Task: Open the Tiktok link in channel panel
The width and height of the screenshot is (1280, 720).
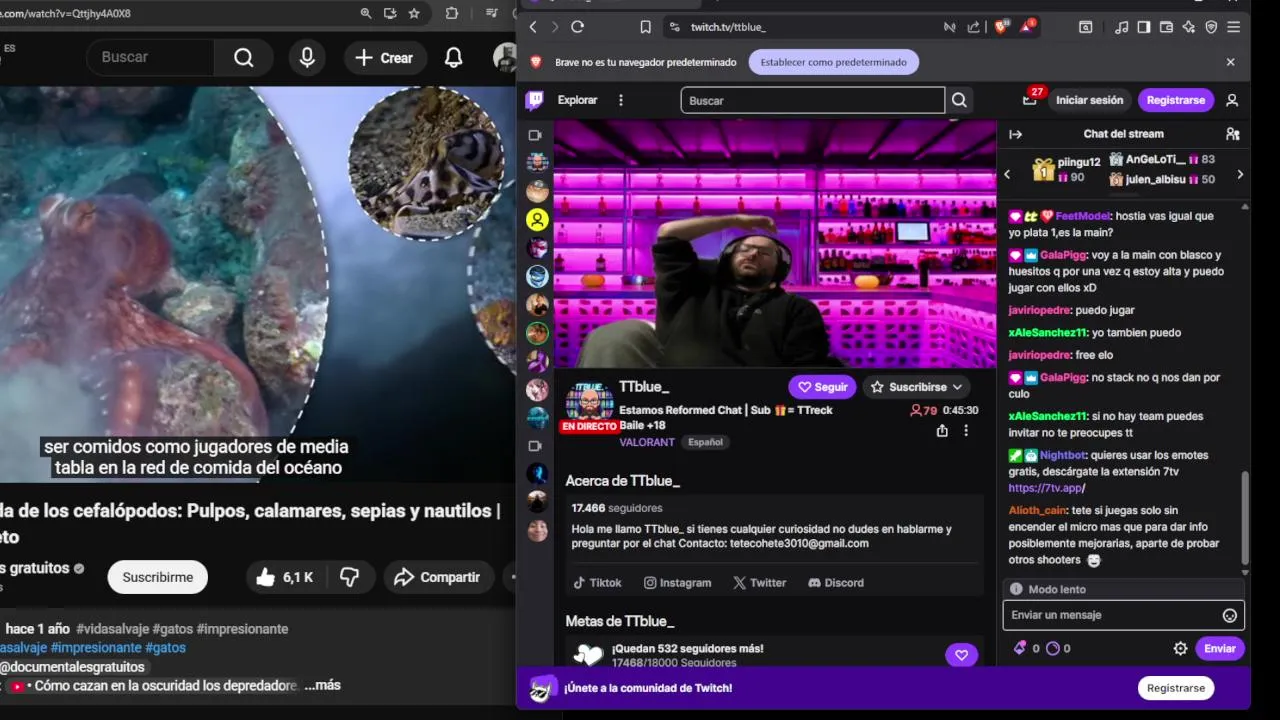Action: point(597,583)
